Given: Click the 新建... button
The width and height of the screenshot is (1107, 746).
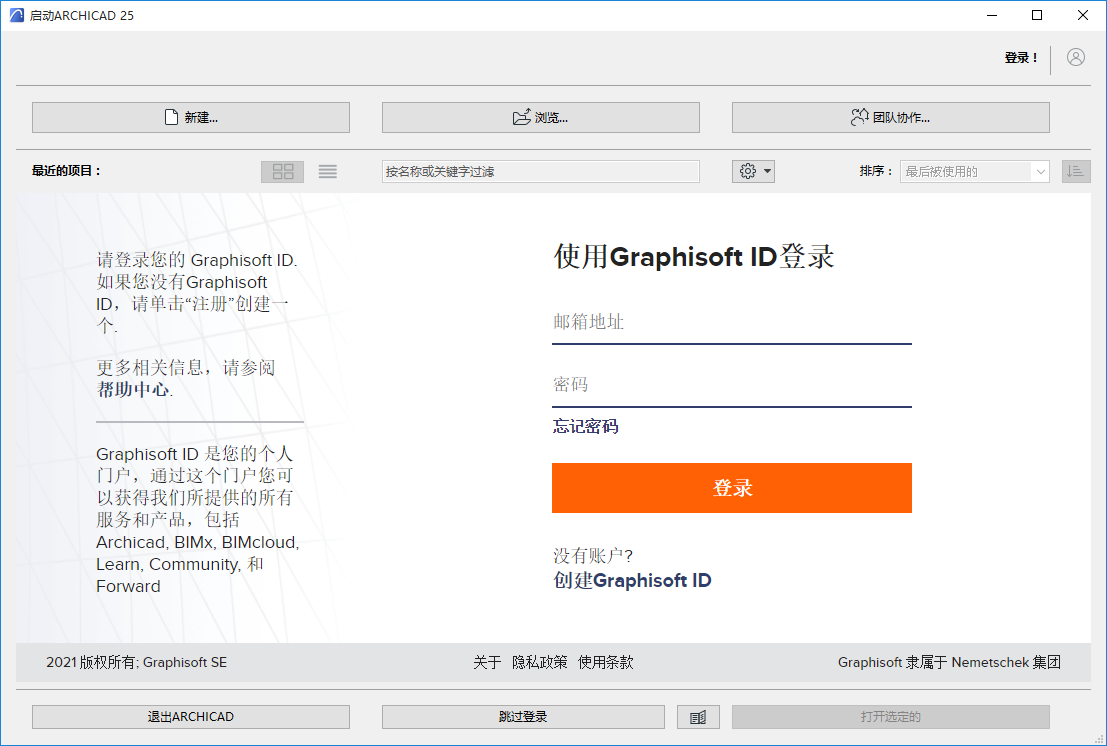Looking at the screenshot, I should (191, 117).
